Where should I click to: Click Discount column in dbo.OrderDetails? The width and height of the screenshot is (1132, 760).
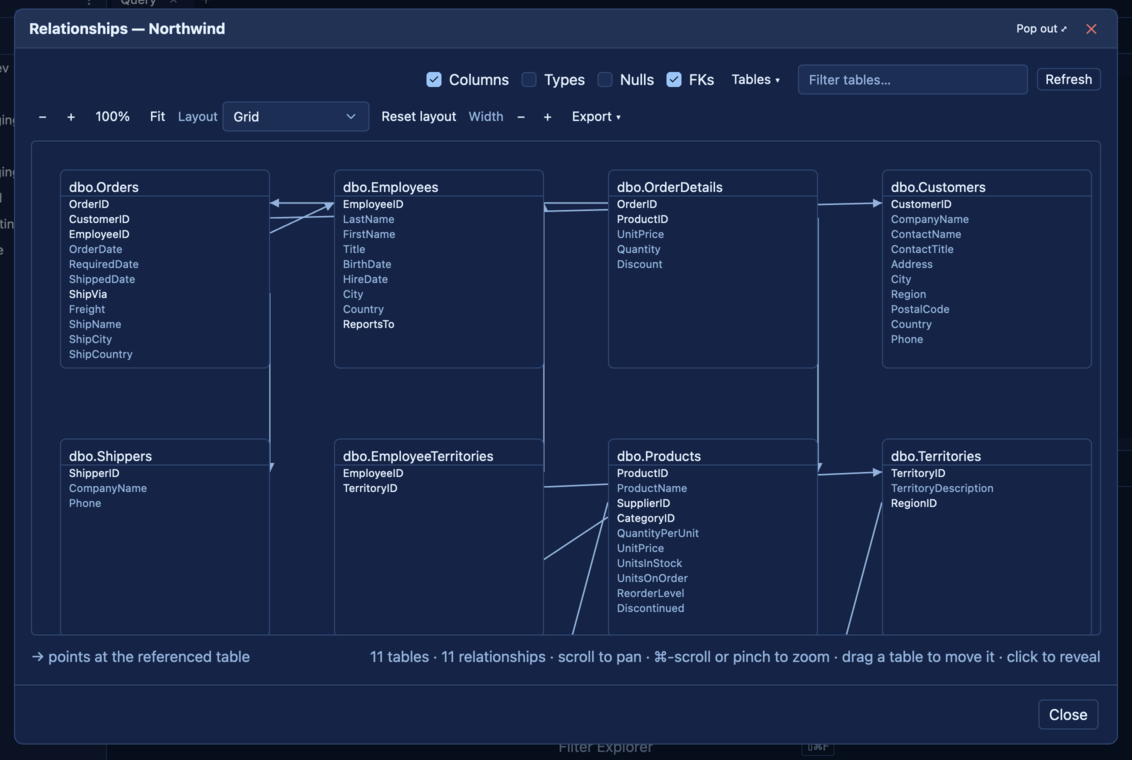[639, 264]
